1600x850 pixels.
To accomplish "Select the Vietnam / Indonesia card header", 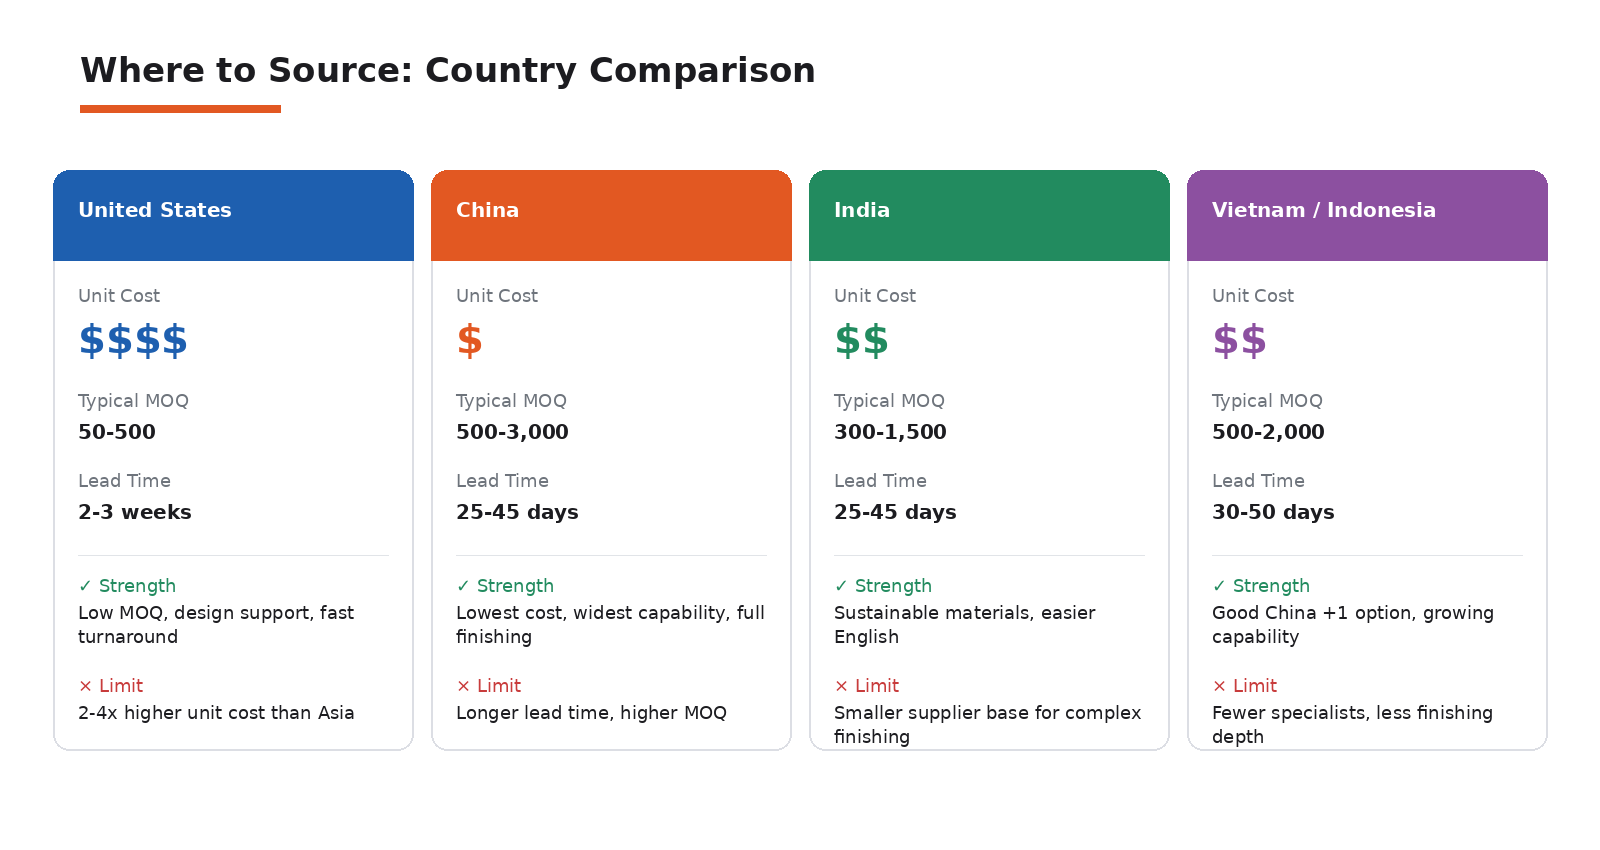I will (x=1367, y=215).
